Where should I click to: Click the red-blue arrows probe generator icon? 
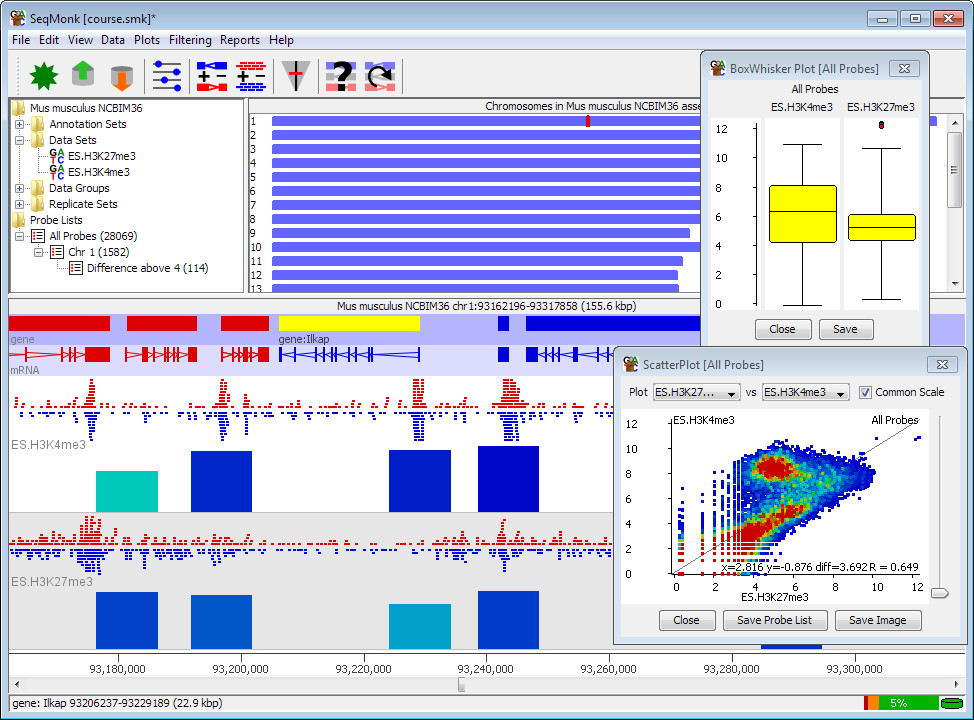[212, 76]
